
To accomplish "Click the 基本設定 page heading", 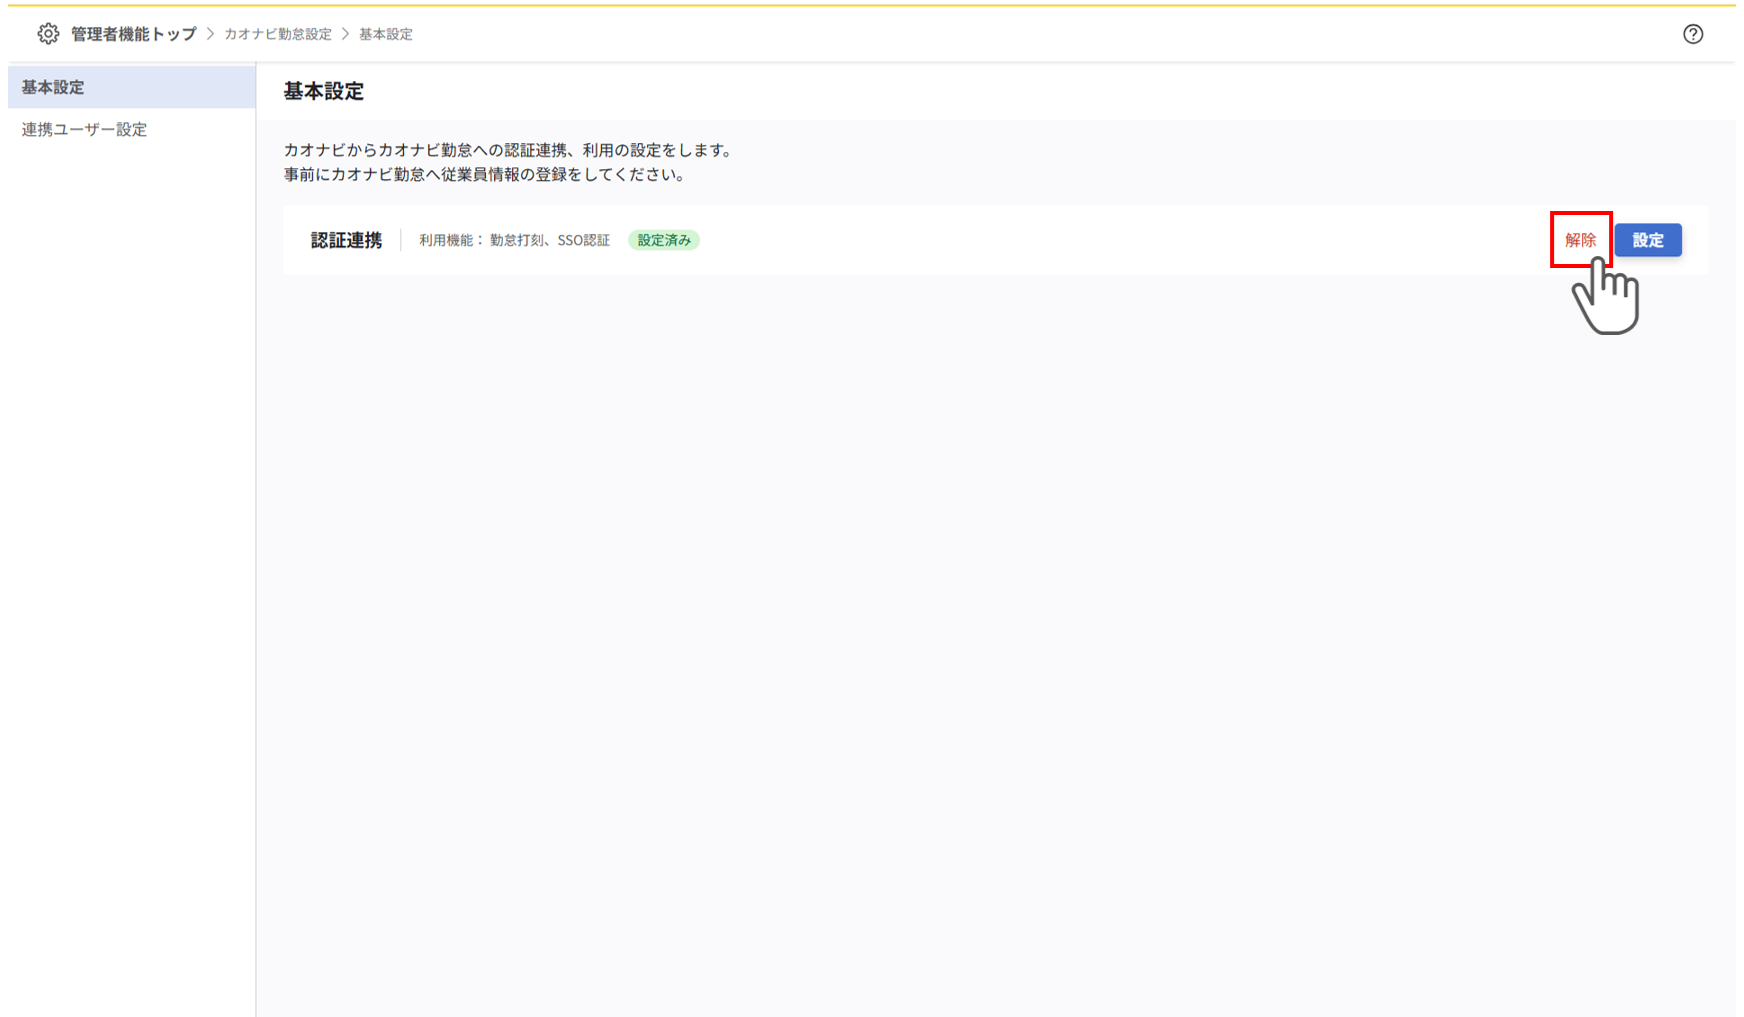I will tap(322, 91).
